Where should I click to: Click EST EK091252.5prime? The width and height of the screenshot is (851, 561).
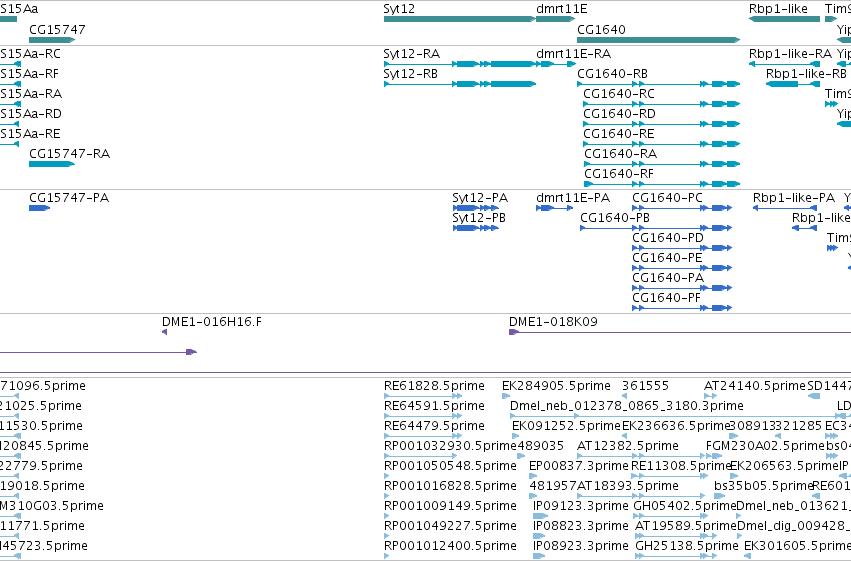567,426
